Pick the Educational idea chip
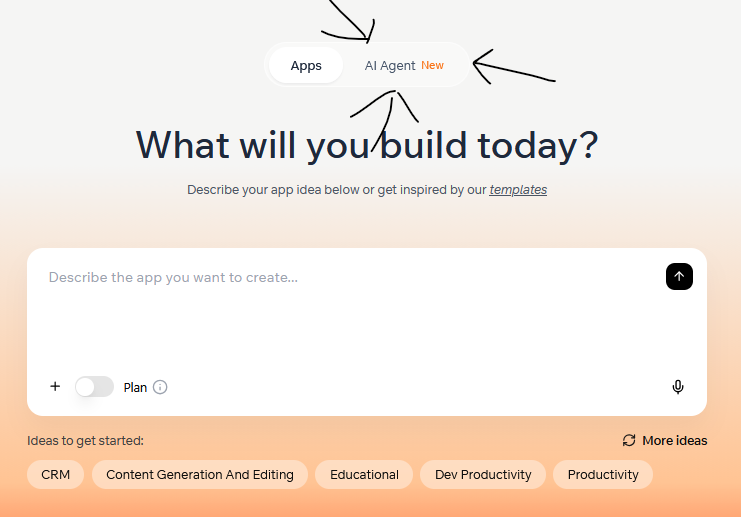This screenshot has height=517, width=741. 364,474
